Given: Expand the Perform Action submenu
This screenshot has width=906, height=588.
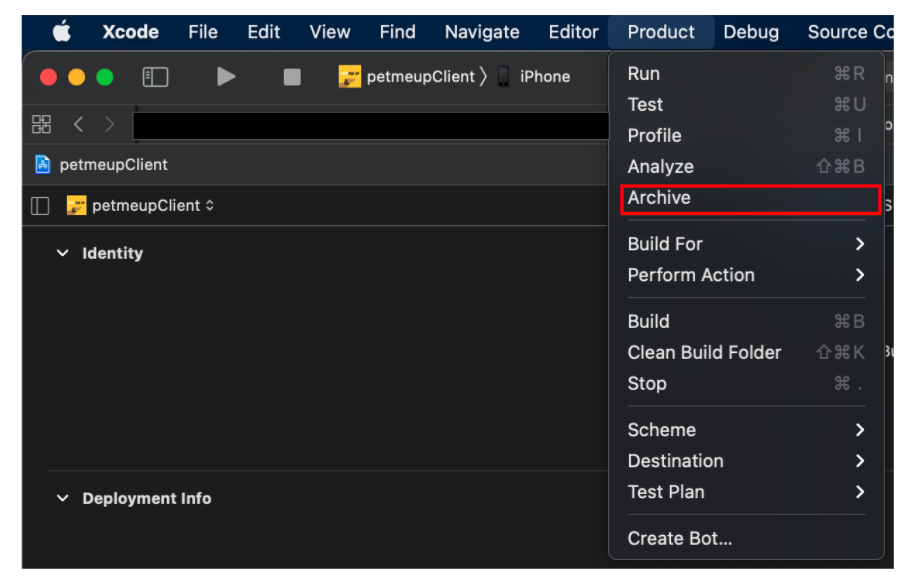Looking at the screenshot, I should (x=746, y=276).
